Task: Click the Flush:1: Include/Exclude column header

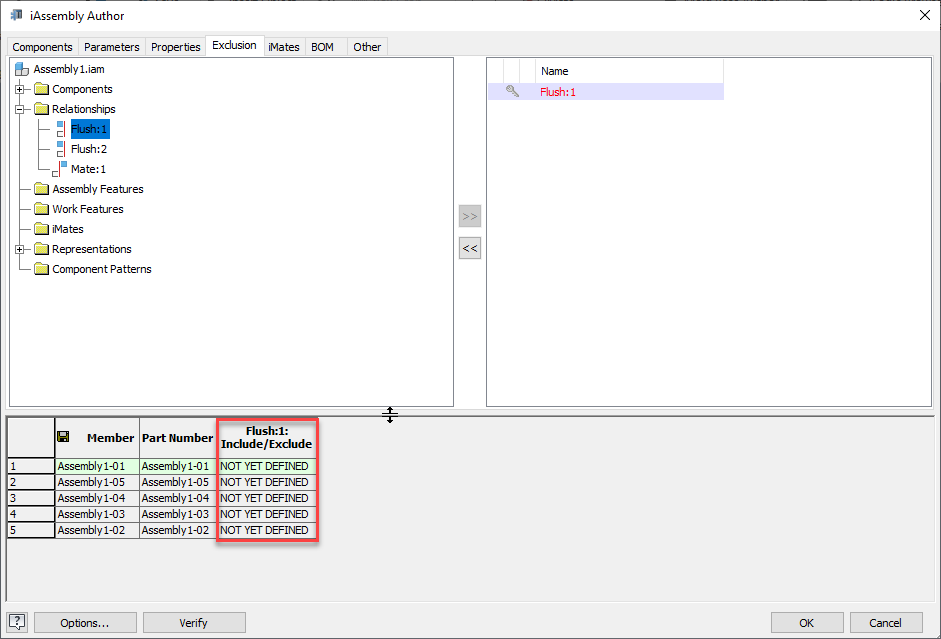Action: tap(266, 438)
